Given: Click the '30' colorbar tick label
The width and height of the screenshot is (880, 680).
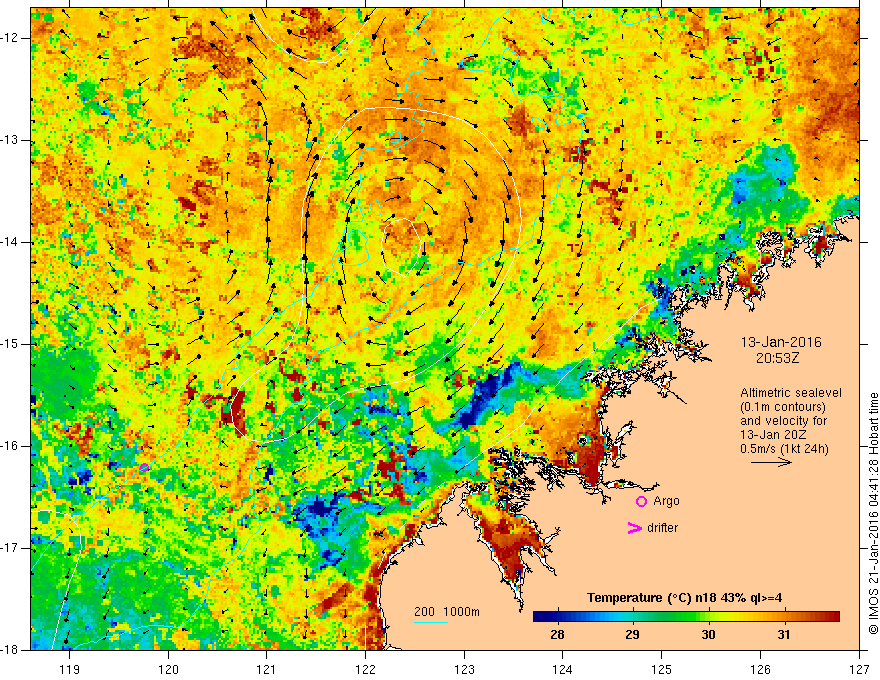Looking at the screenshot, I should click(708, 635).
